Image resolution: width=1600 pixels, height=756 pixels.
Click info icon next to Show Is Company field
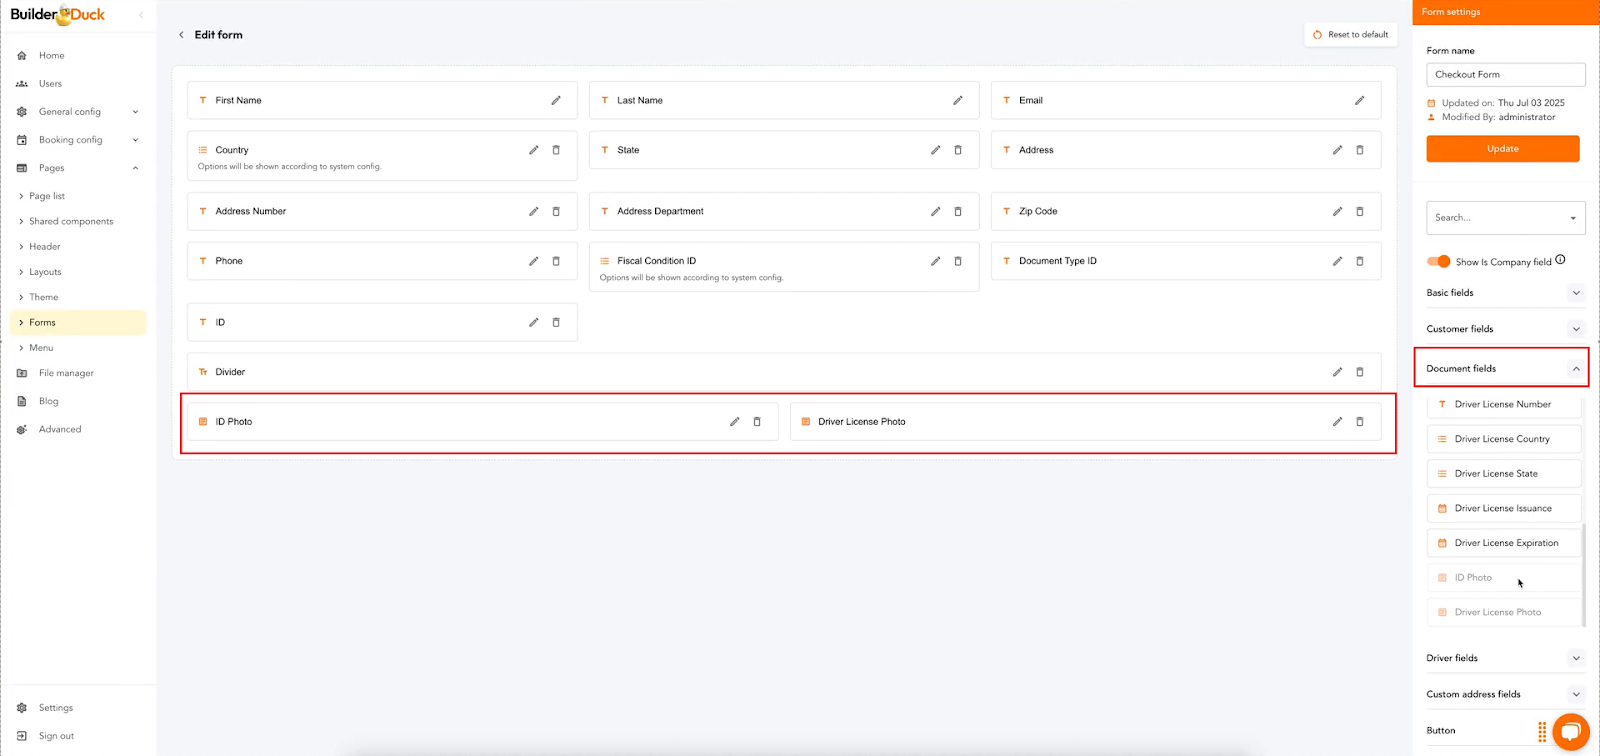(1560, 260)
